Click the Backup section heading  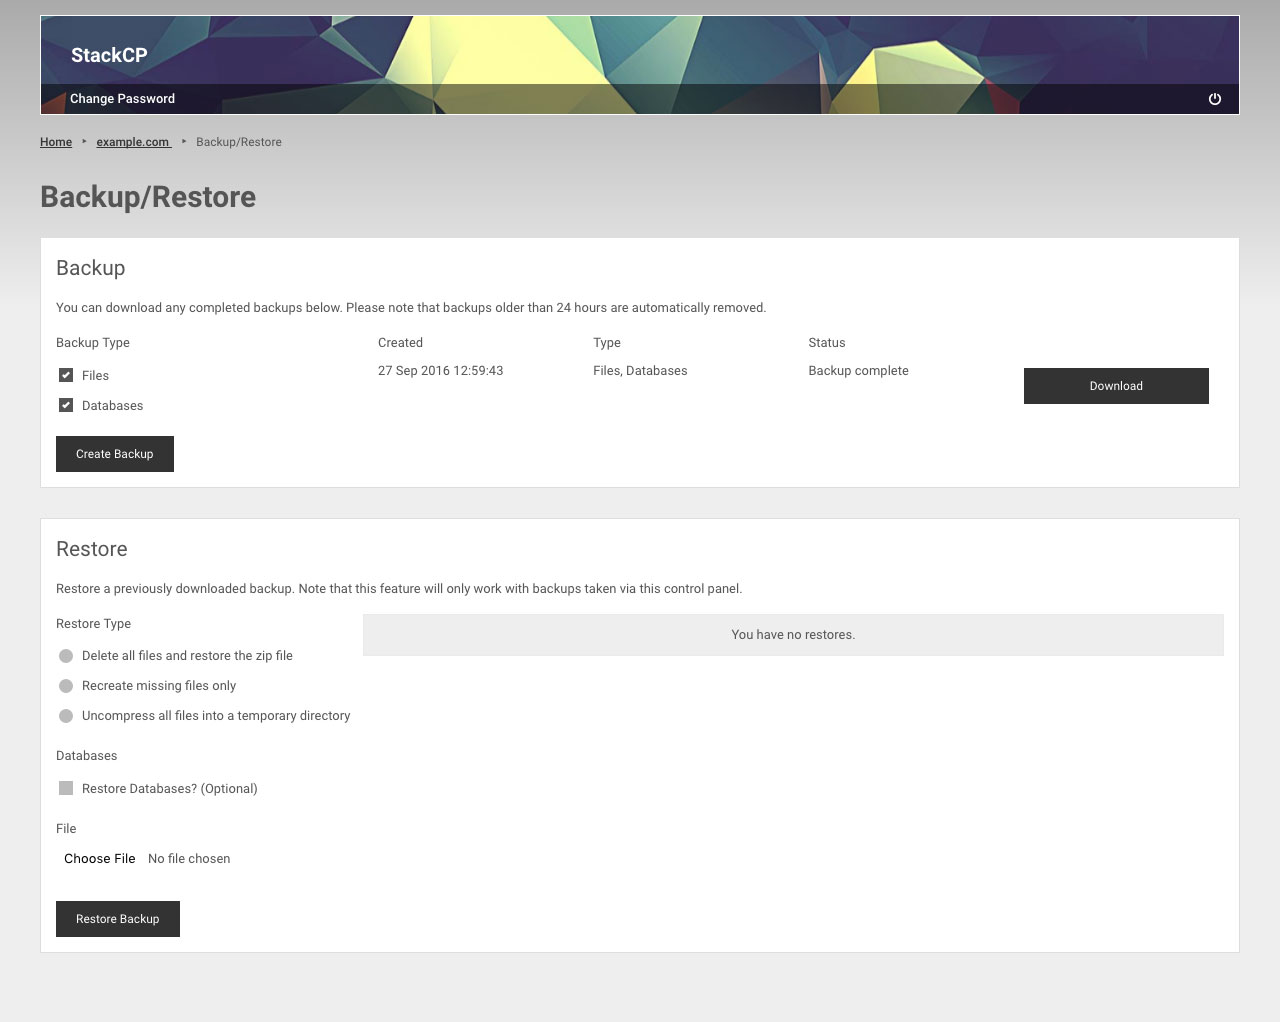(90, 268)
